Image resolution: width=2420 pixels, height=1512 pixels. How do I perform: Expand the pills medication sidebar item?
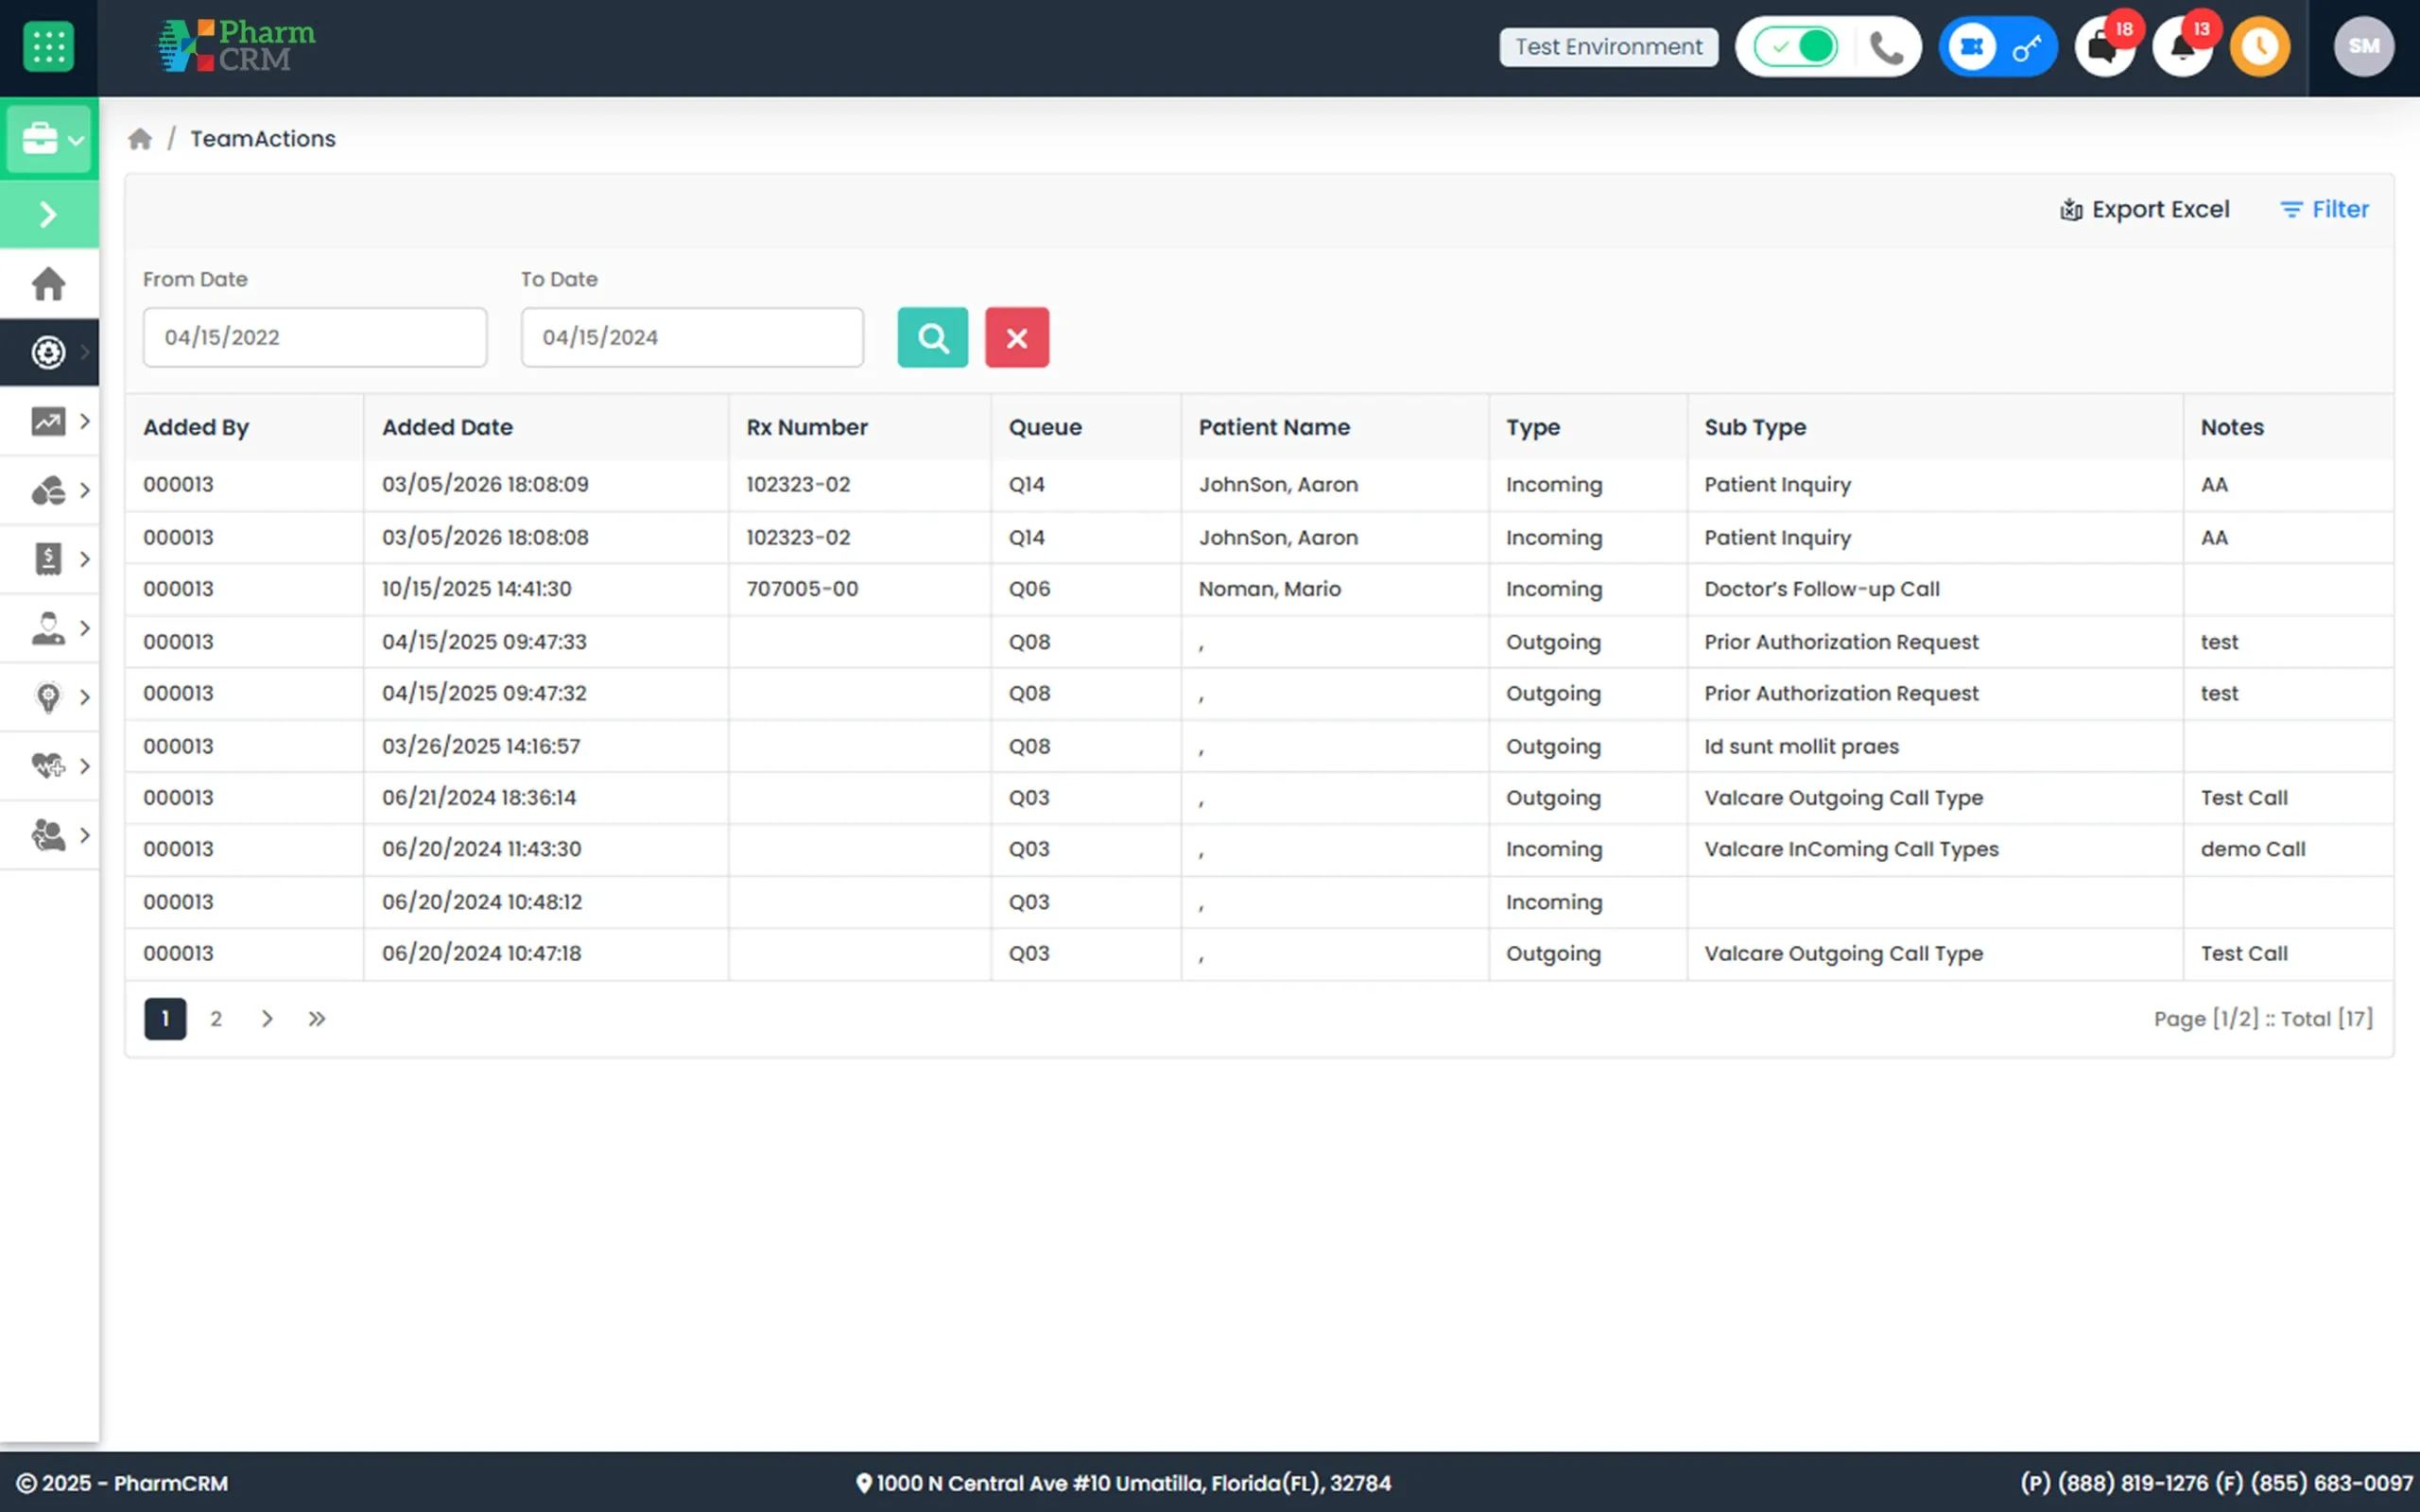pyautogui.click(x=49, y=490)
